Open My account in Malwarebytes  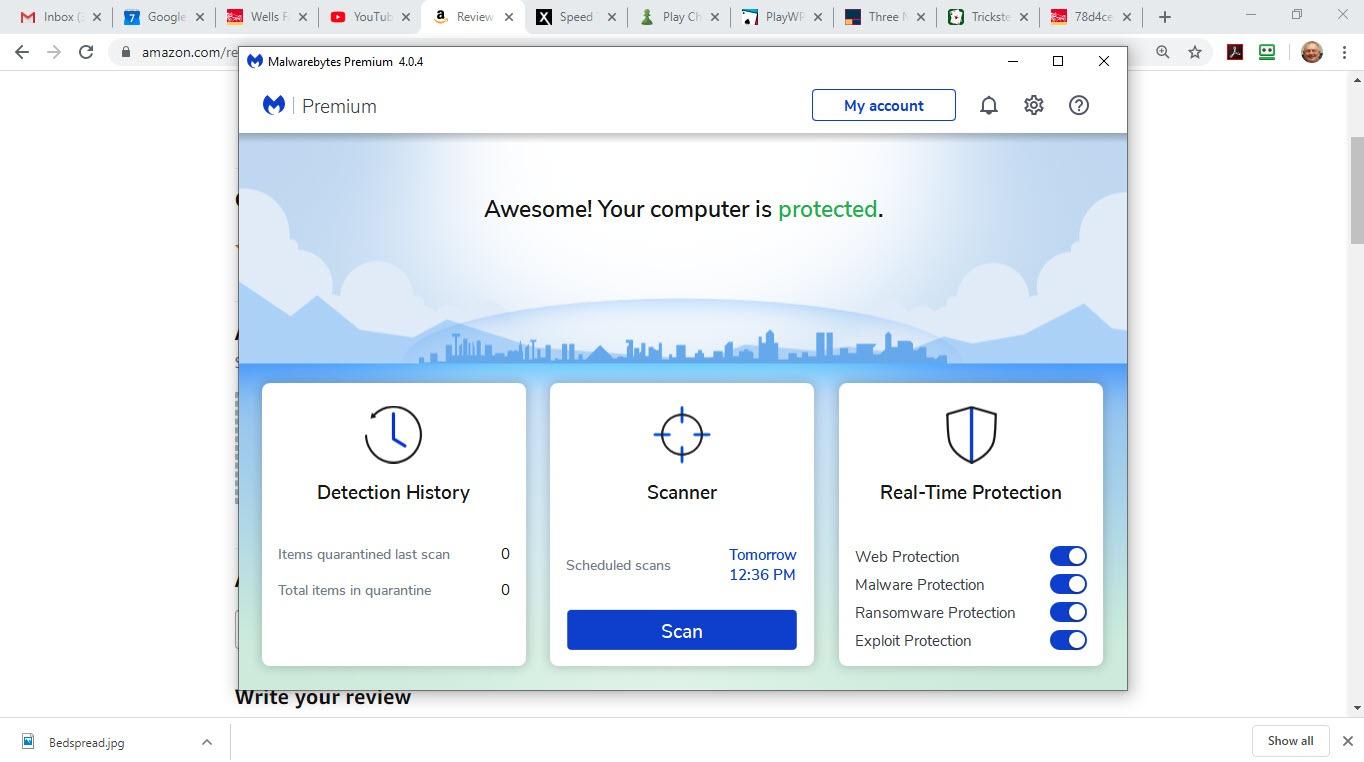(x=883, y=104)
